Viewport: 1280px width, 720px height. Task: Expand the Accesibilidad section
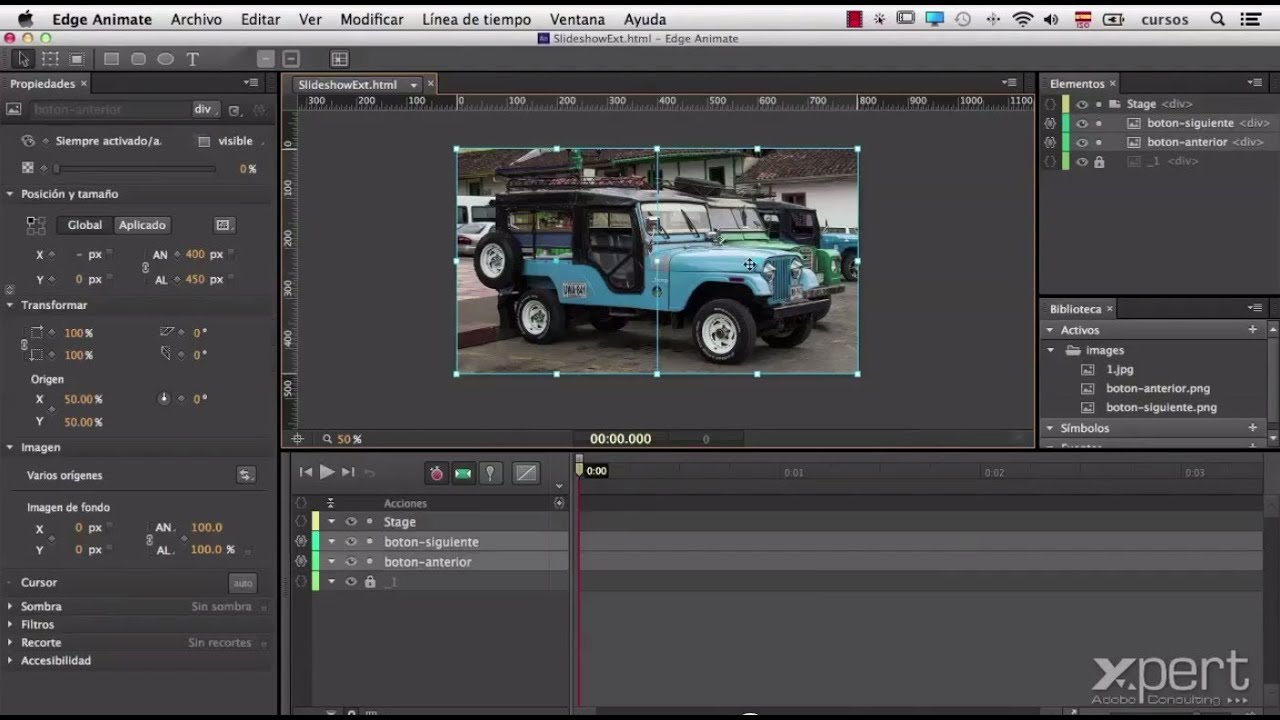pos(10,660)
